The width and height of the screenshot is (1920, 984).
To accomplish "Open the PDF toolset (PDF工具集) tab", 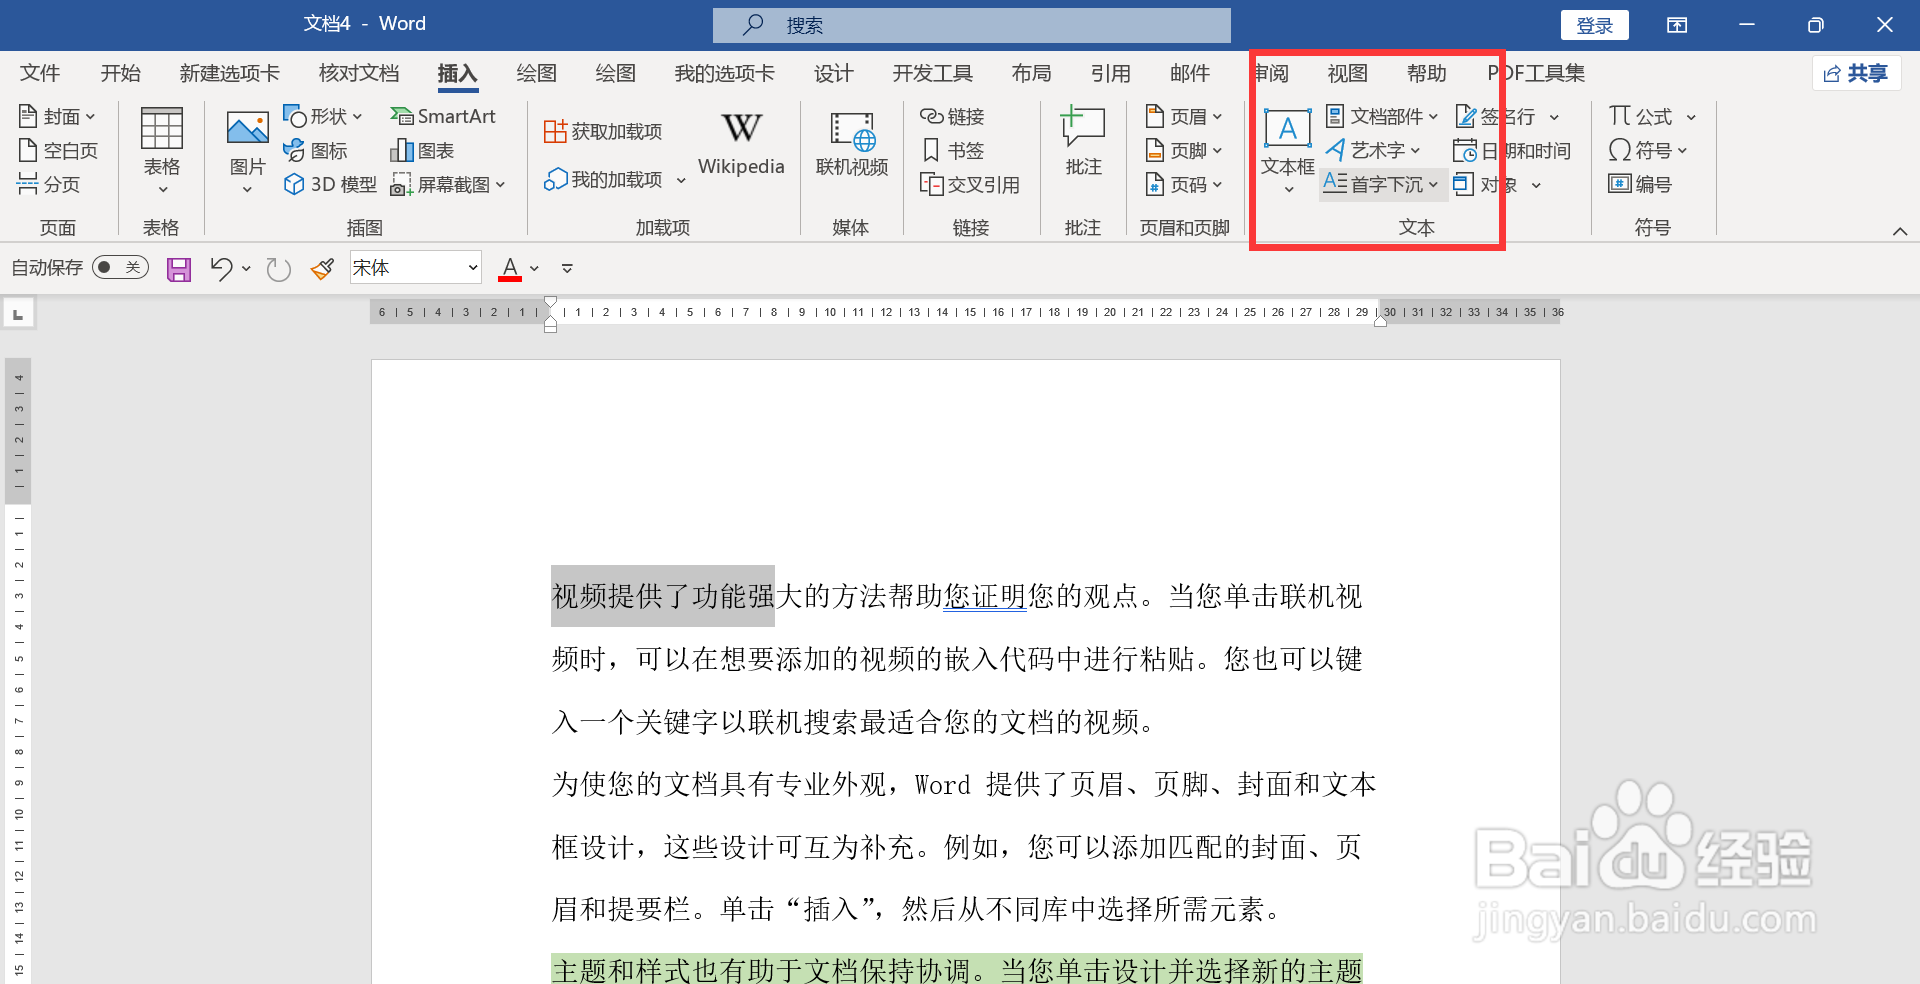I will pyautogui.click(x=1536, y=73).
